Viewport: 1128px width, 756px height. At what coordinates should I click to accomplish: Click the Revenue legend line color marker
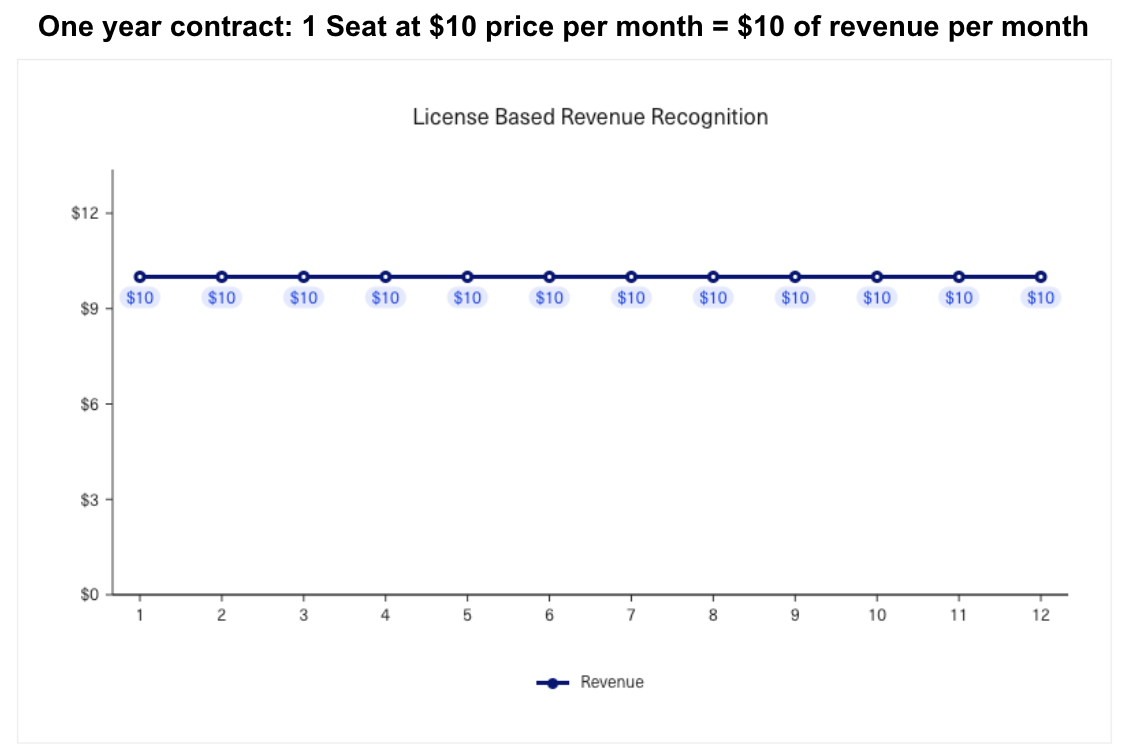pyautogui.click(x=553, y=682)
